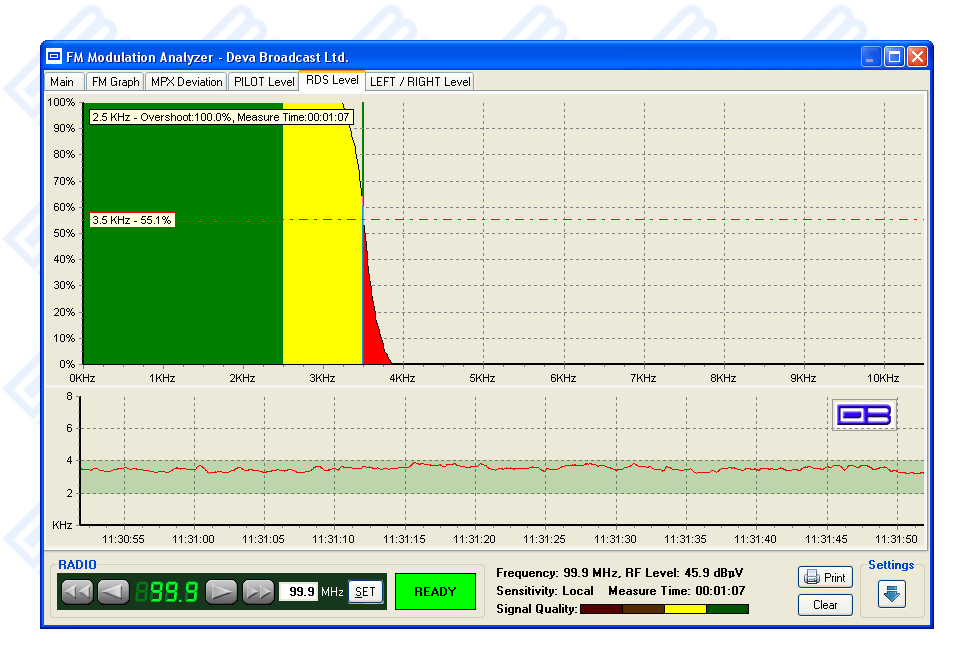Print the current measurement graph
The image size is (974, 669).
click(825, 578)
